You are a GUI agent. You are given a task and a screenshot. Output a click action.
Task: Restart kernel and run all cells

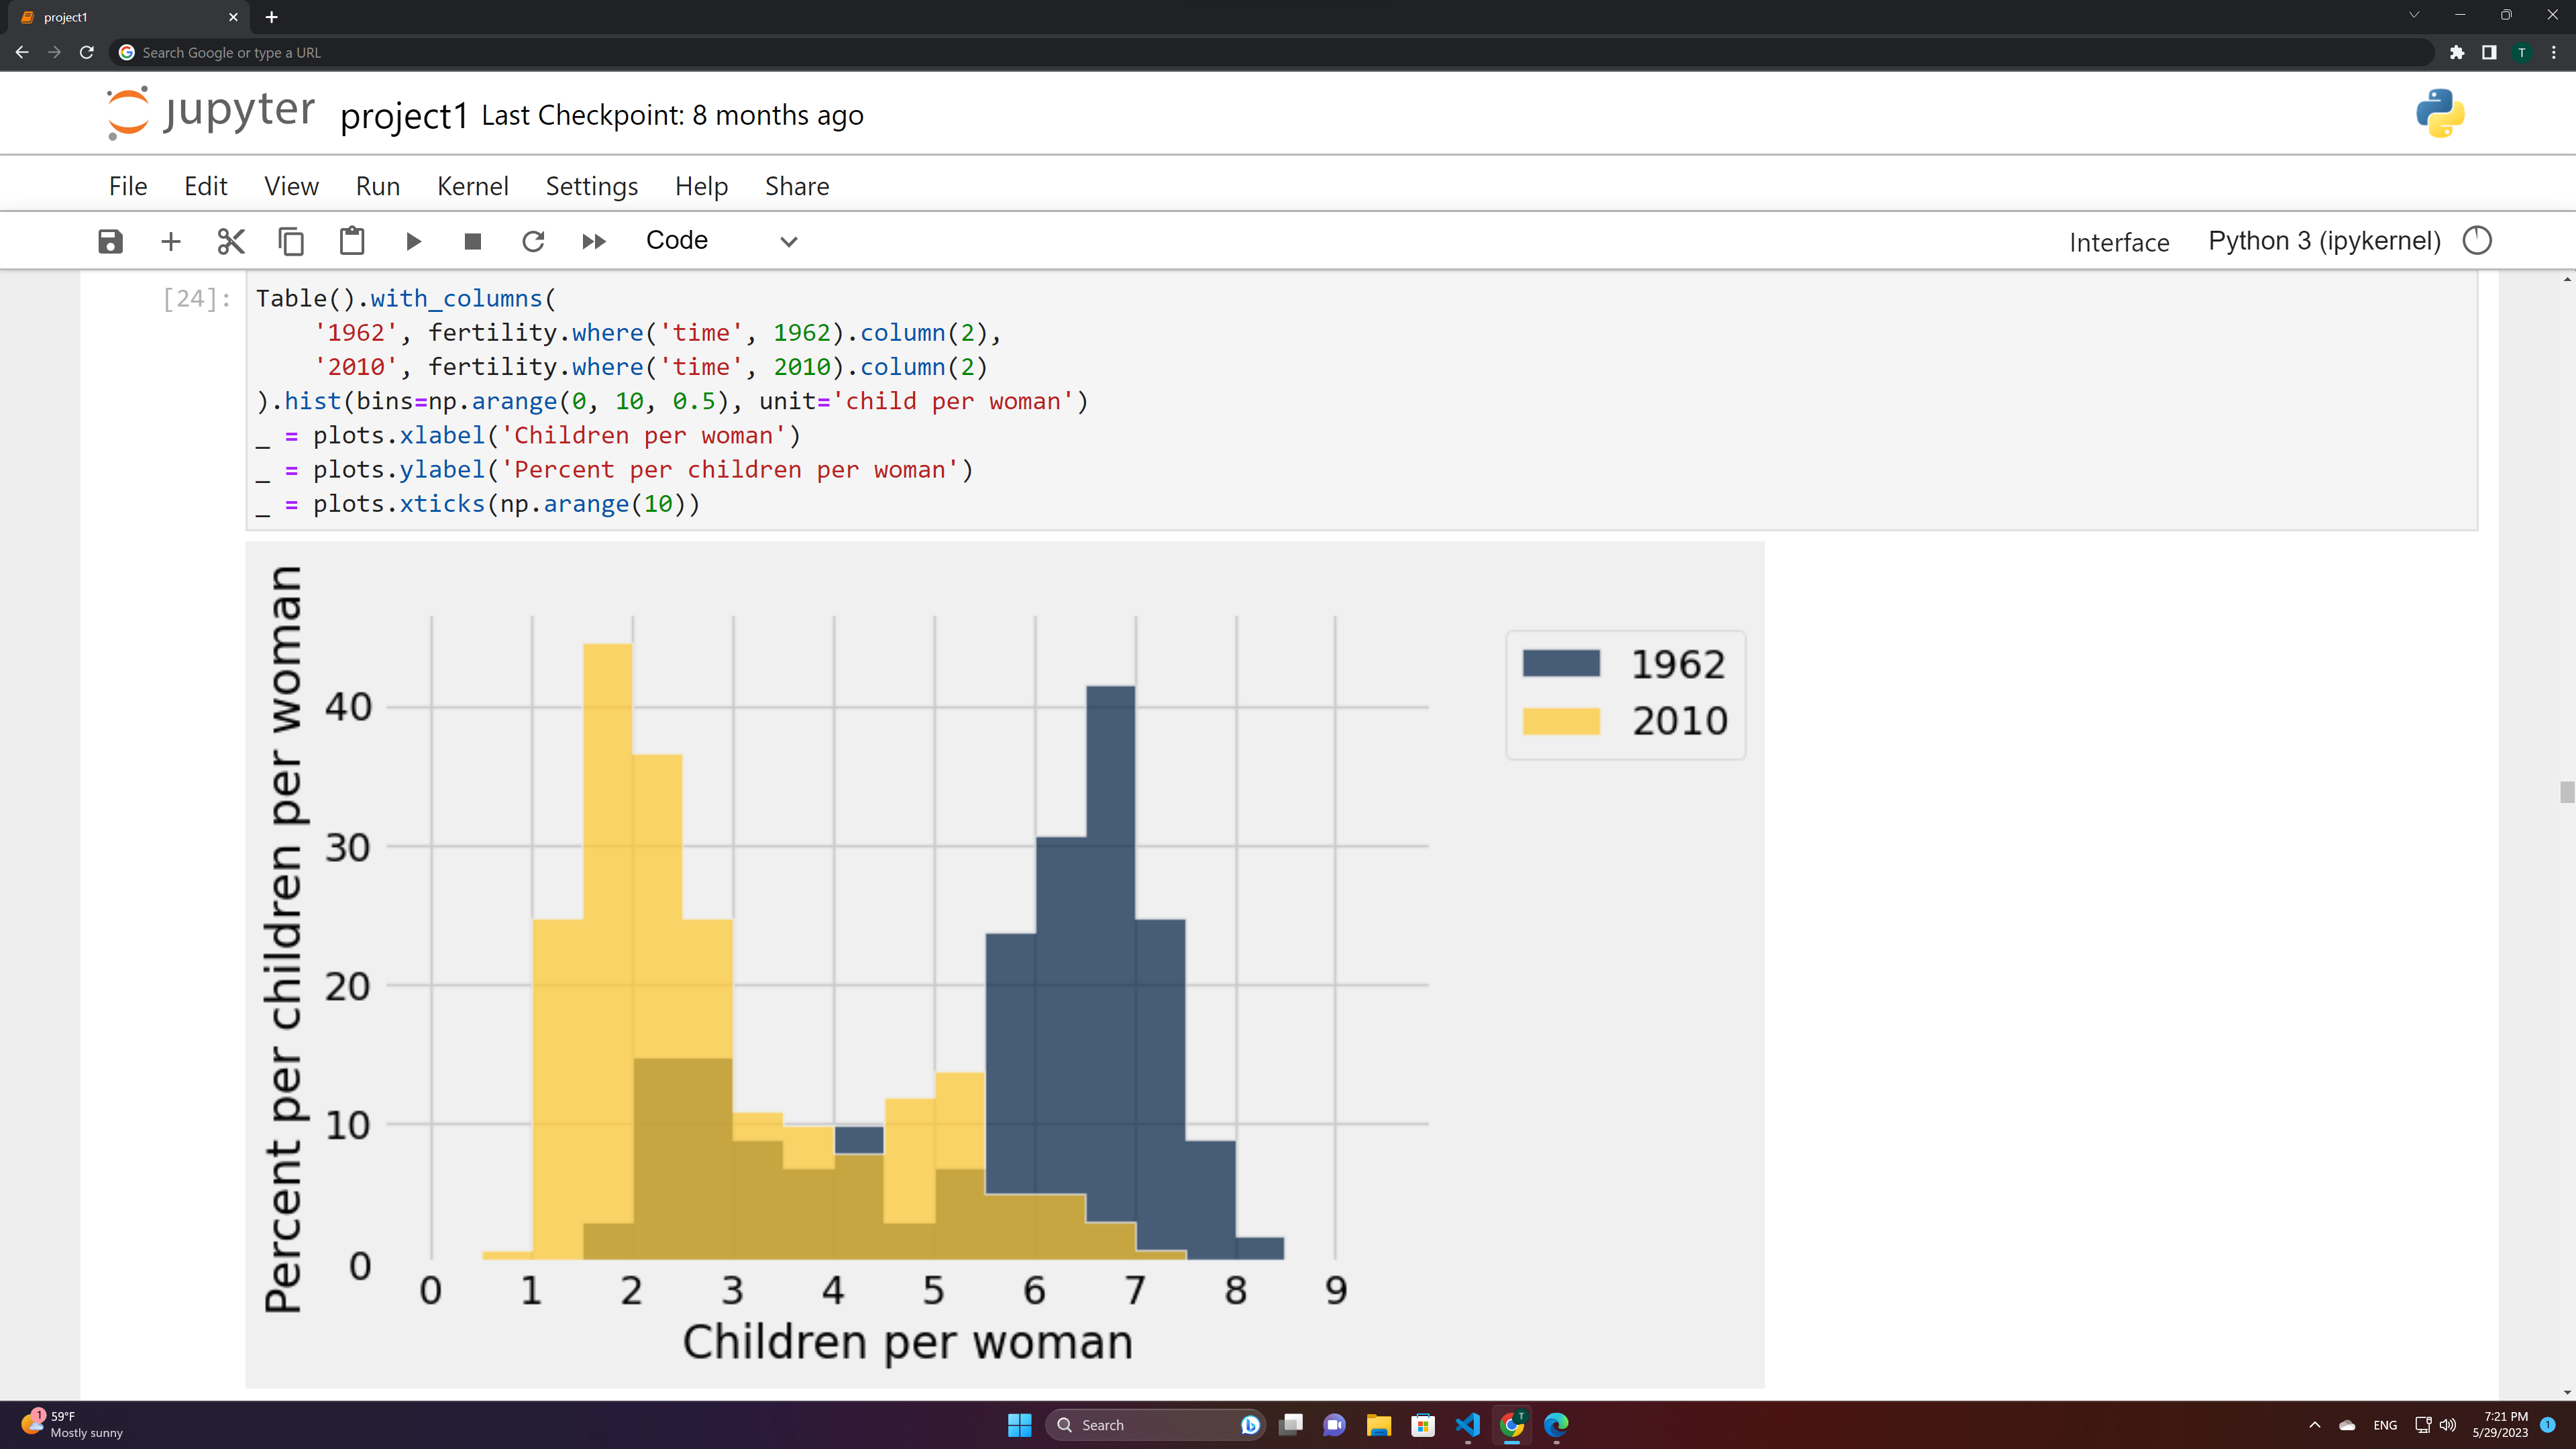point(594,241)
